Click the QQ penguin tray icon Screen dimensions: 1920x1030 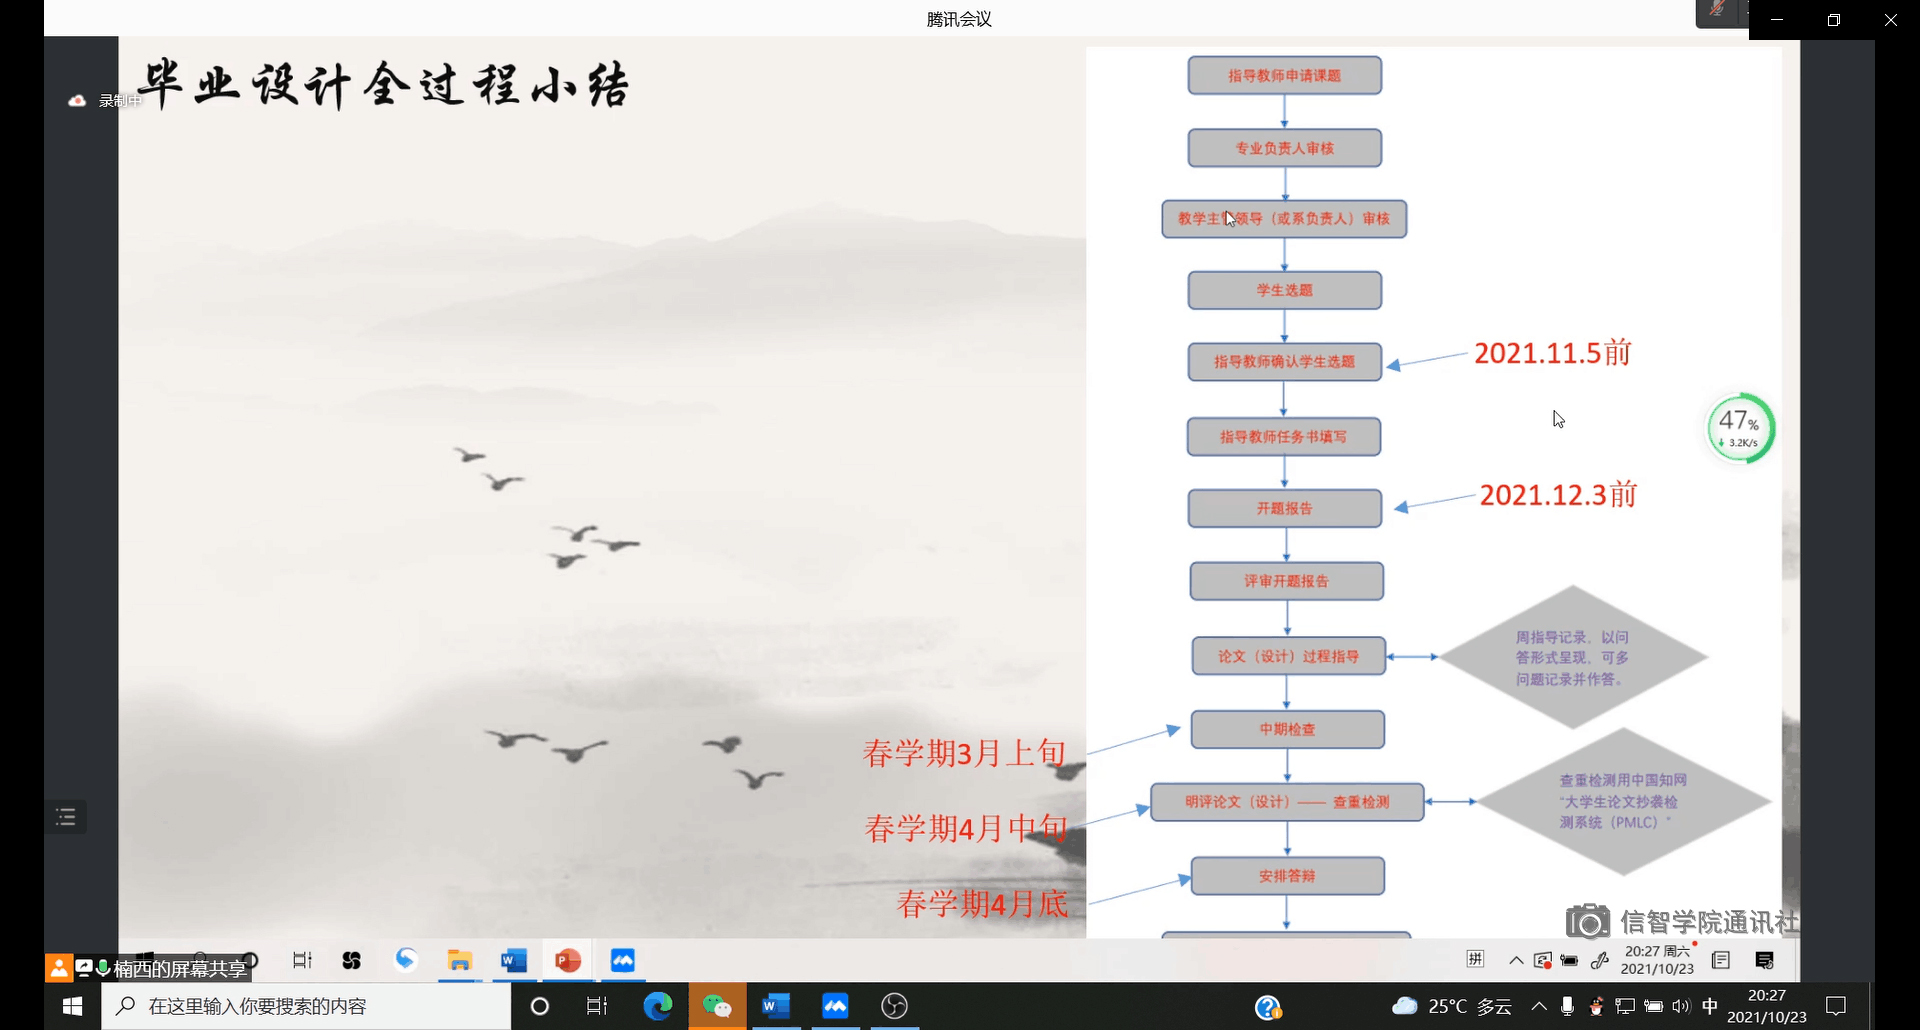pyautogui.click(x=1596, y=1006)
